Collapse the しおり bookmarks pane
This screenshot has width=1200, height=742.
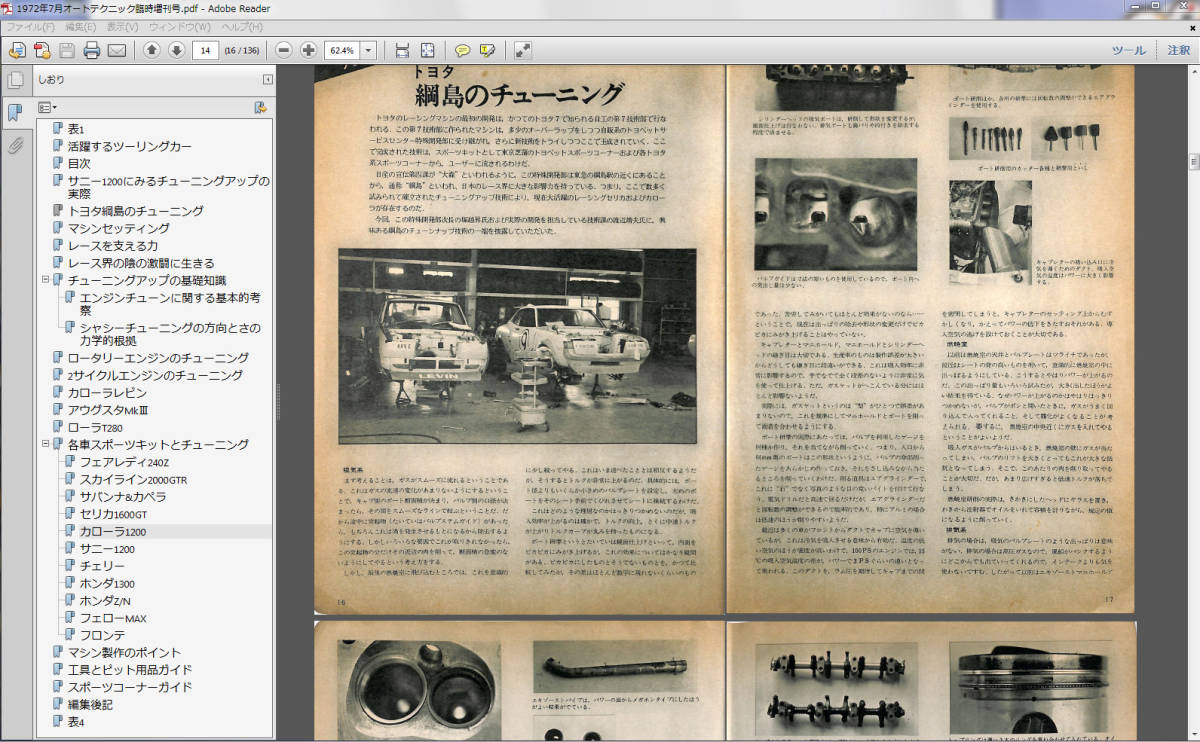[x=267, y=80]
